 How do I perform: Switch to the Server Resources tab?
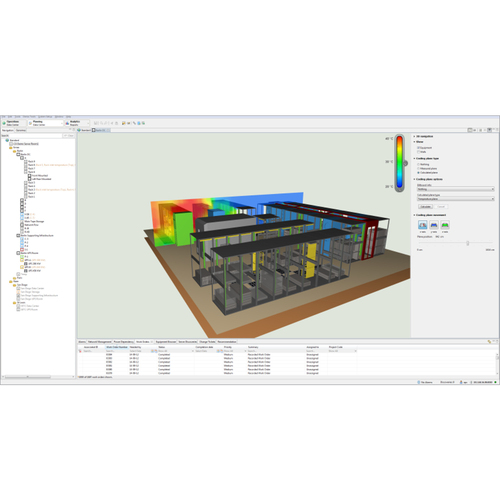click(187, 342)
